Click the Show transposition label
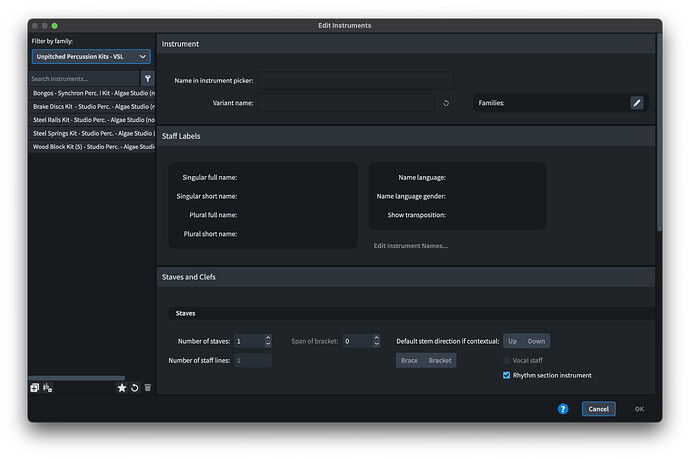Screen dimensions: 690x458 [x=416, y=215]
